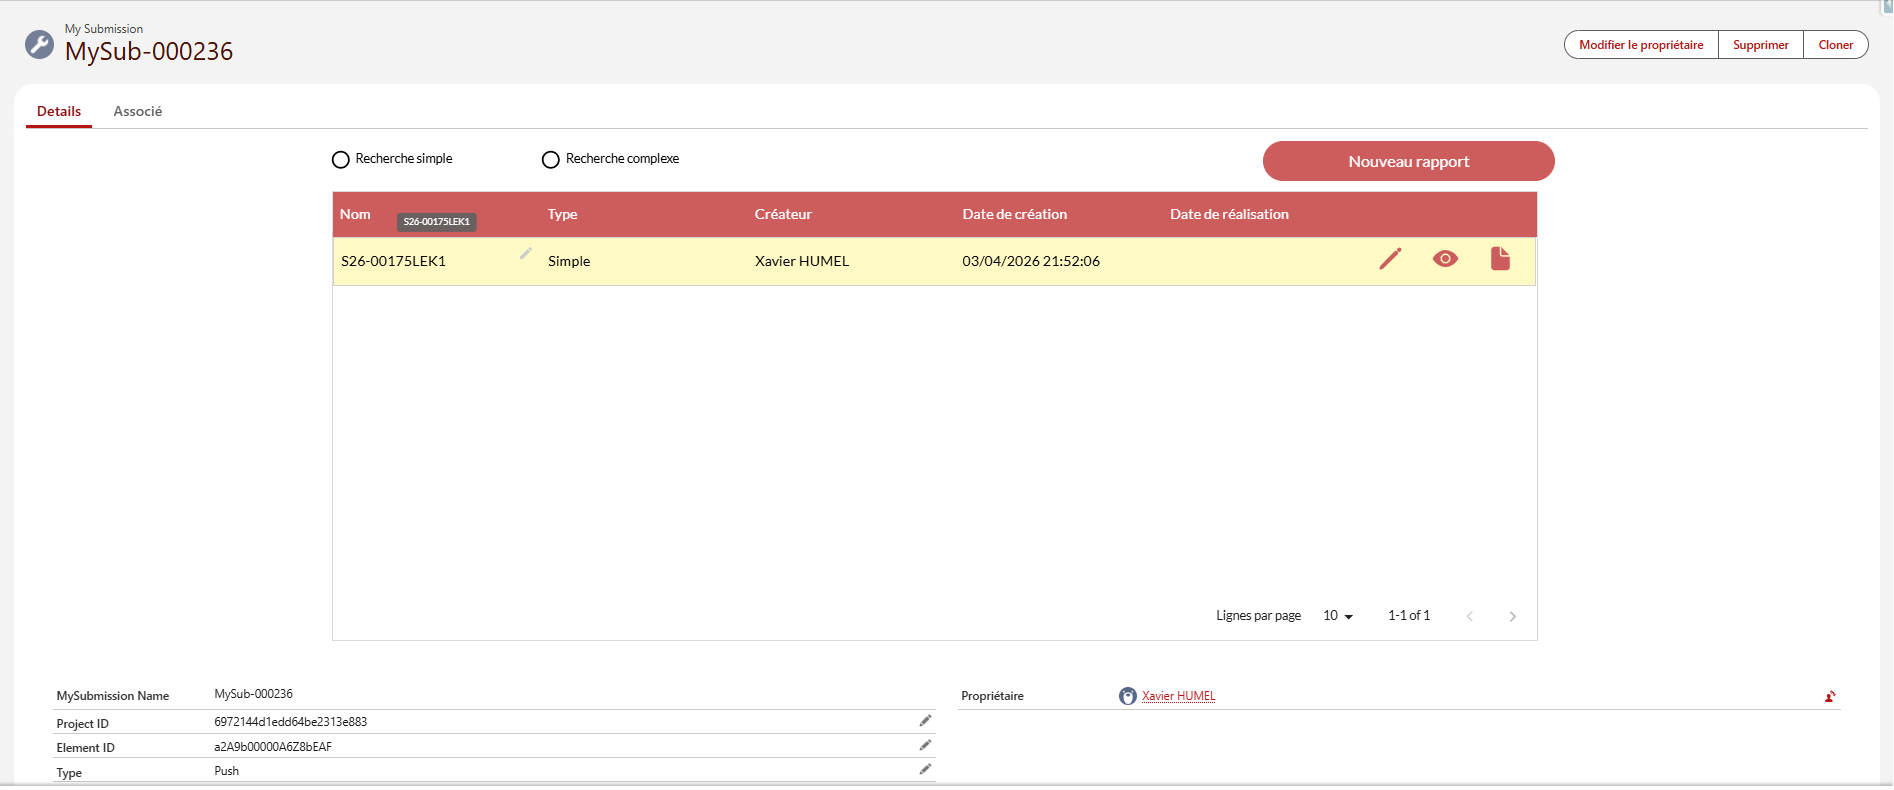The height and width of the screenshot is (790, 1894).
Task: Click Modifier le propriétaire button
Action: [x=1641, y=45]
